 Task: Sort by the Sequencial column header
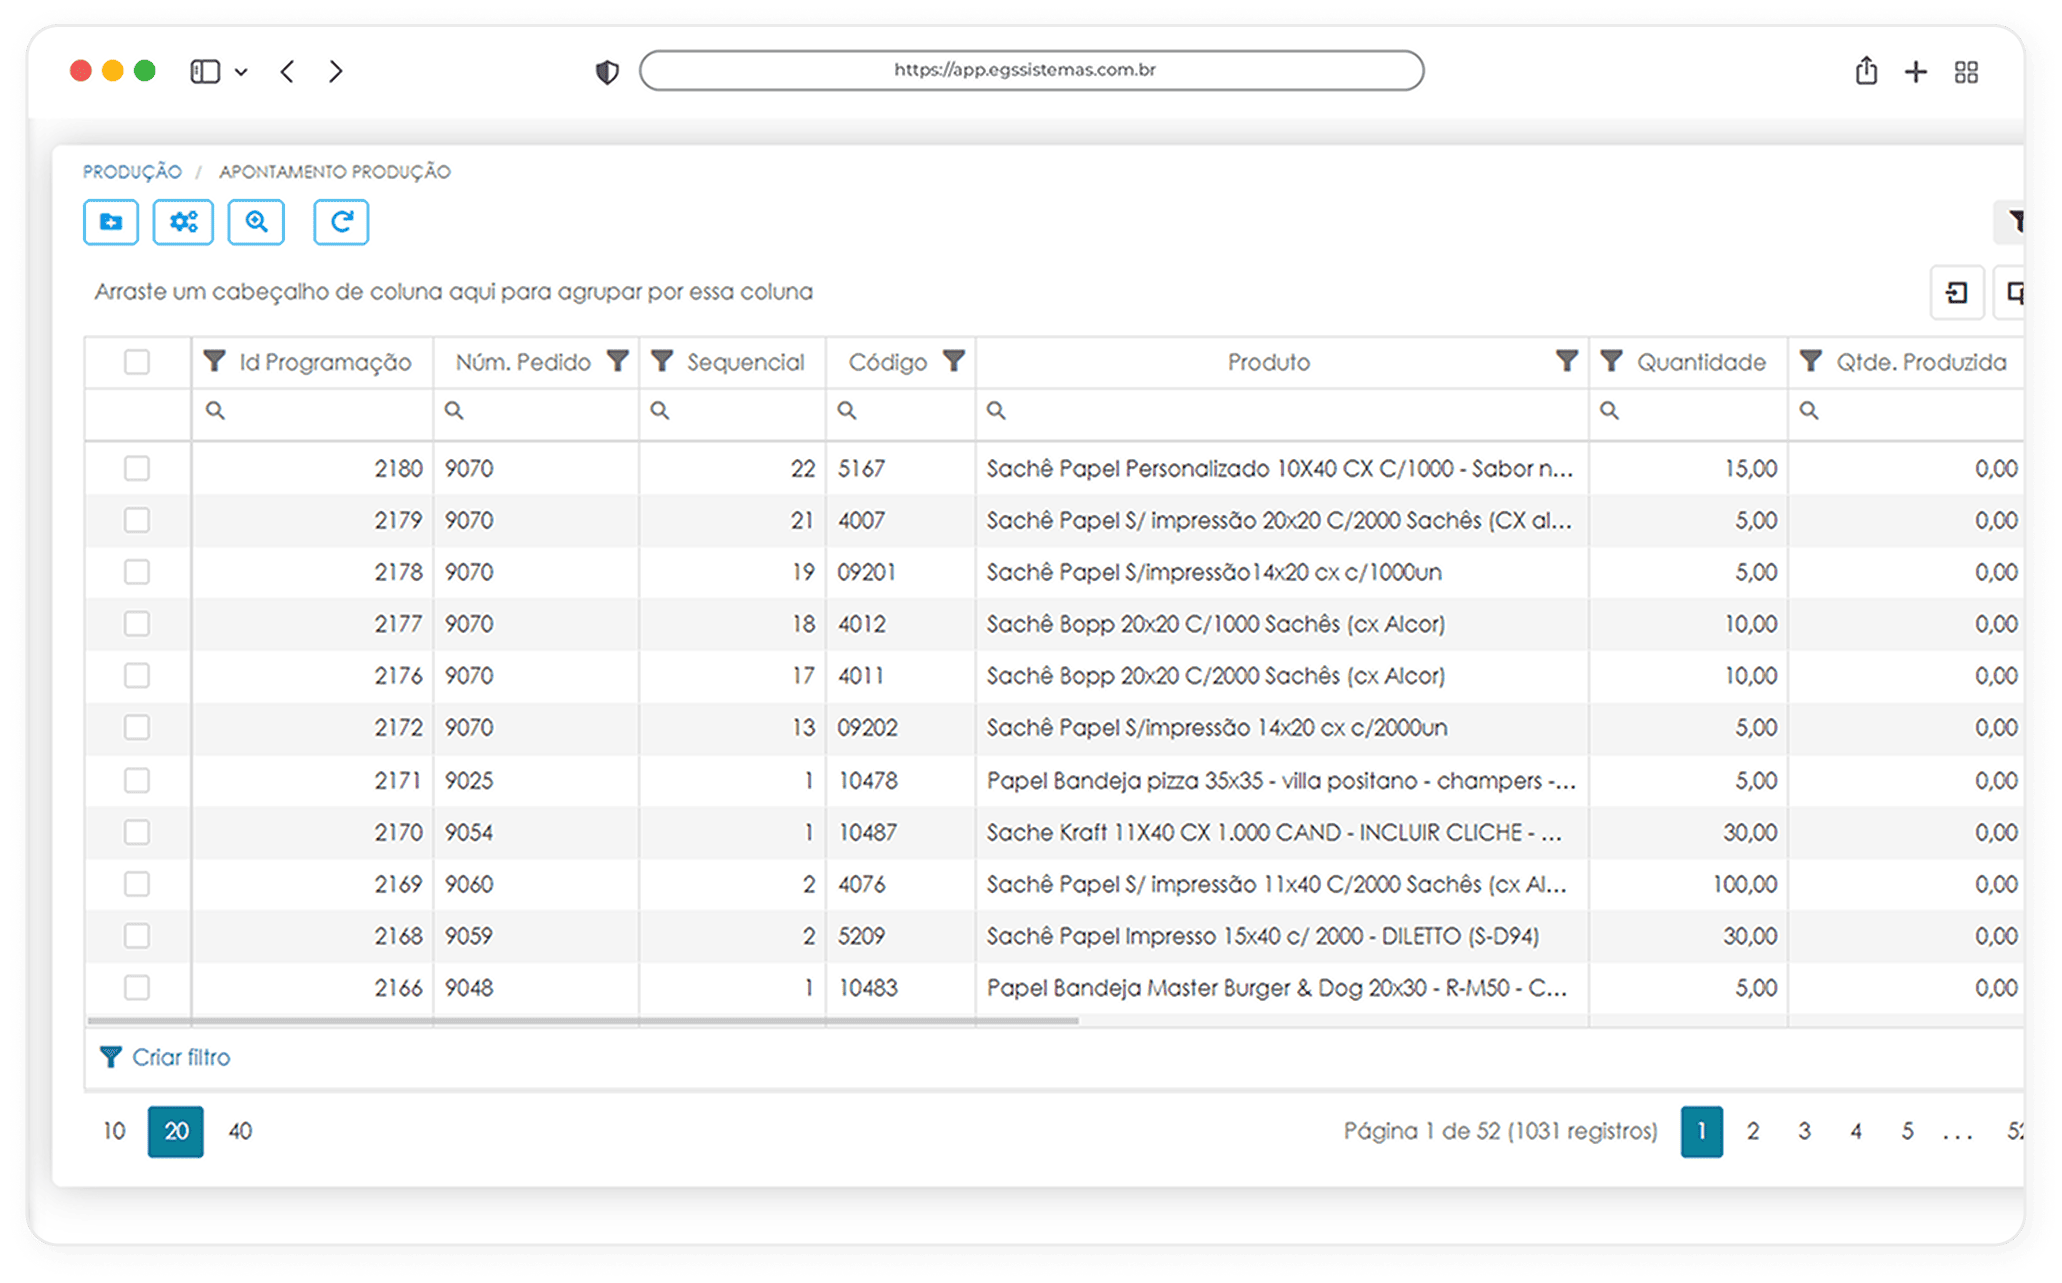pos(745,362)
